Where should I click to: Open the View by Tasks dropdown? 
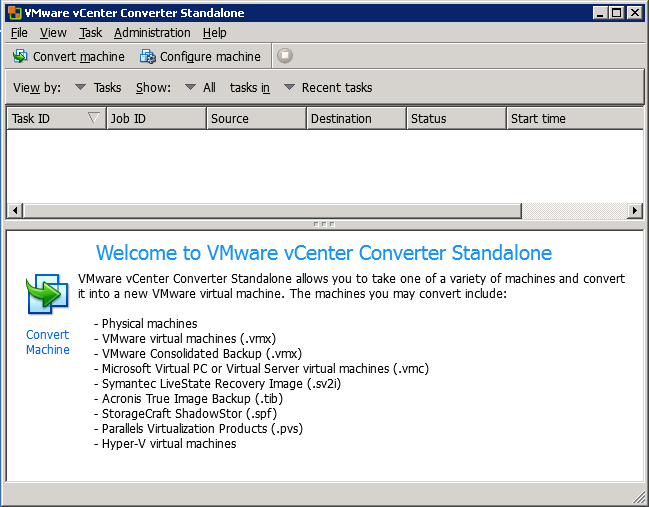pyautogui.click(x=81, y=88)
